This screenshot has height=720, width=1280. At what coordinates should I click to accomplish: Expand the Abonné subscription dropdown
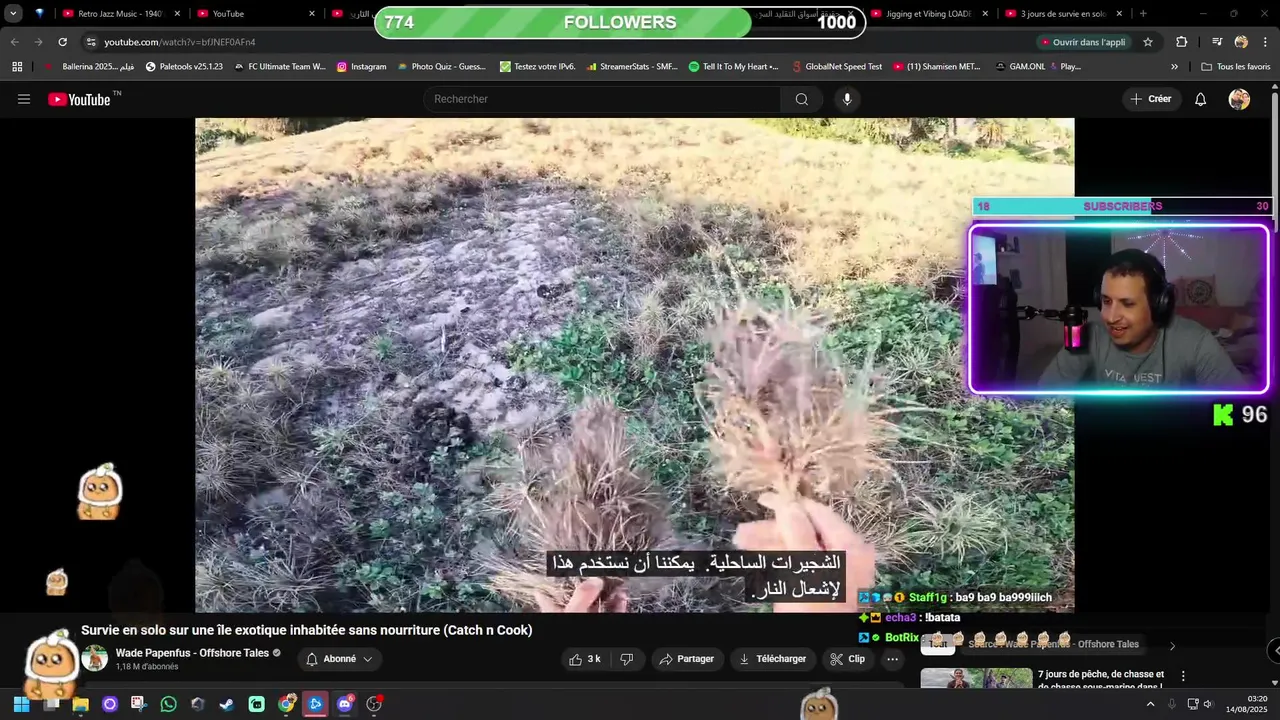339,659
